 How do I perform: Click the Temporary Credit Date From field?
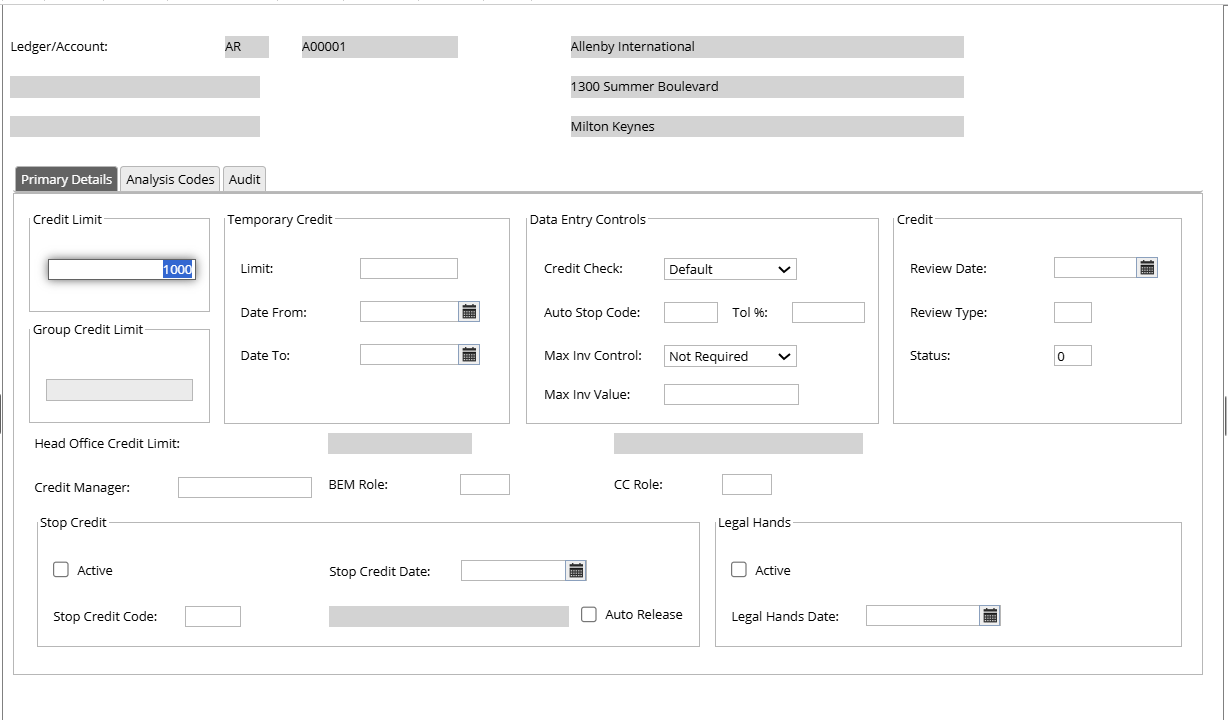(409, 312)
